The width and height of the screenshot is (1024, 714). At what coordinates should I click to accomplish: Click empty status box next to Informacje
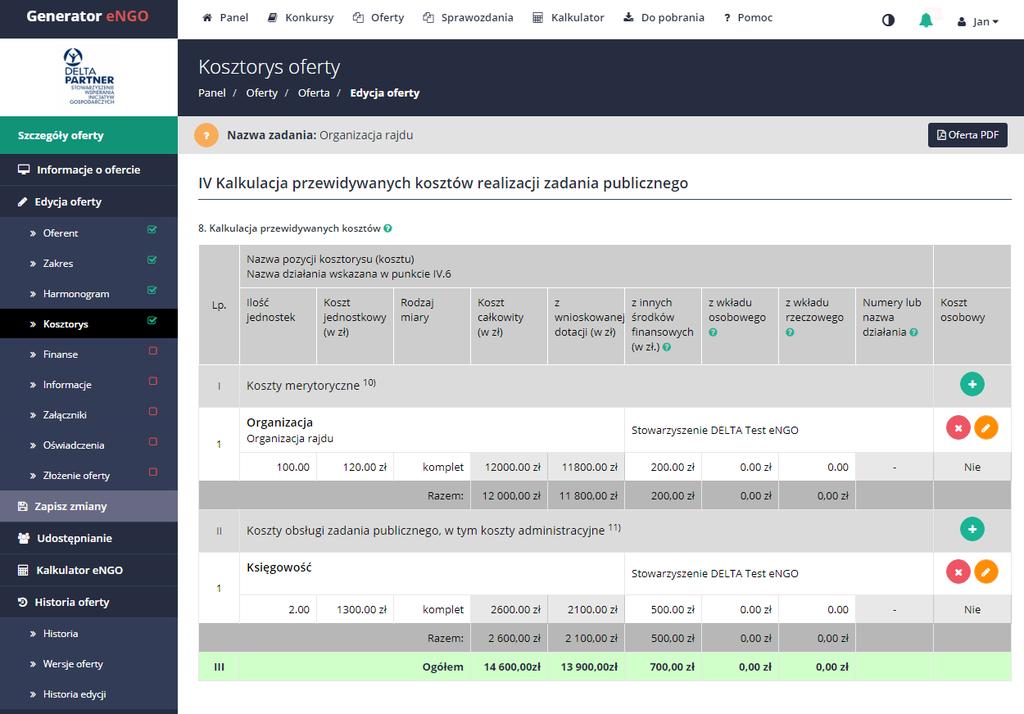[x=153, y=381]
